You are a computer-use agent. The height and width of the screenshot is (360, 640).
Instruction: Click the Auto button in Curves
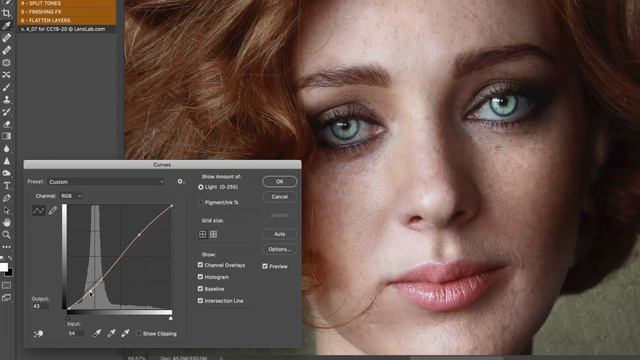click(280, 234)
